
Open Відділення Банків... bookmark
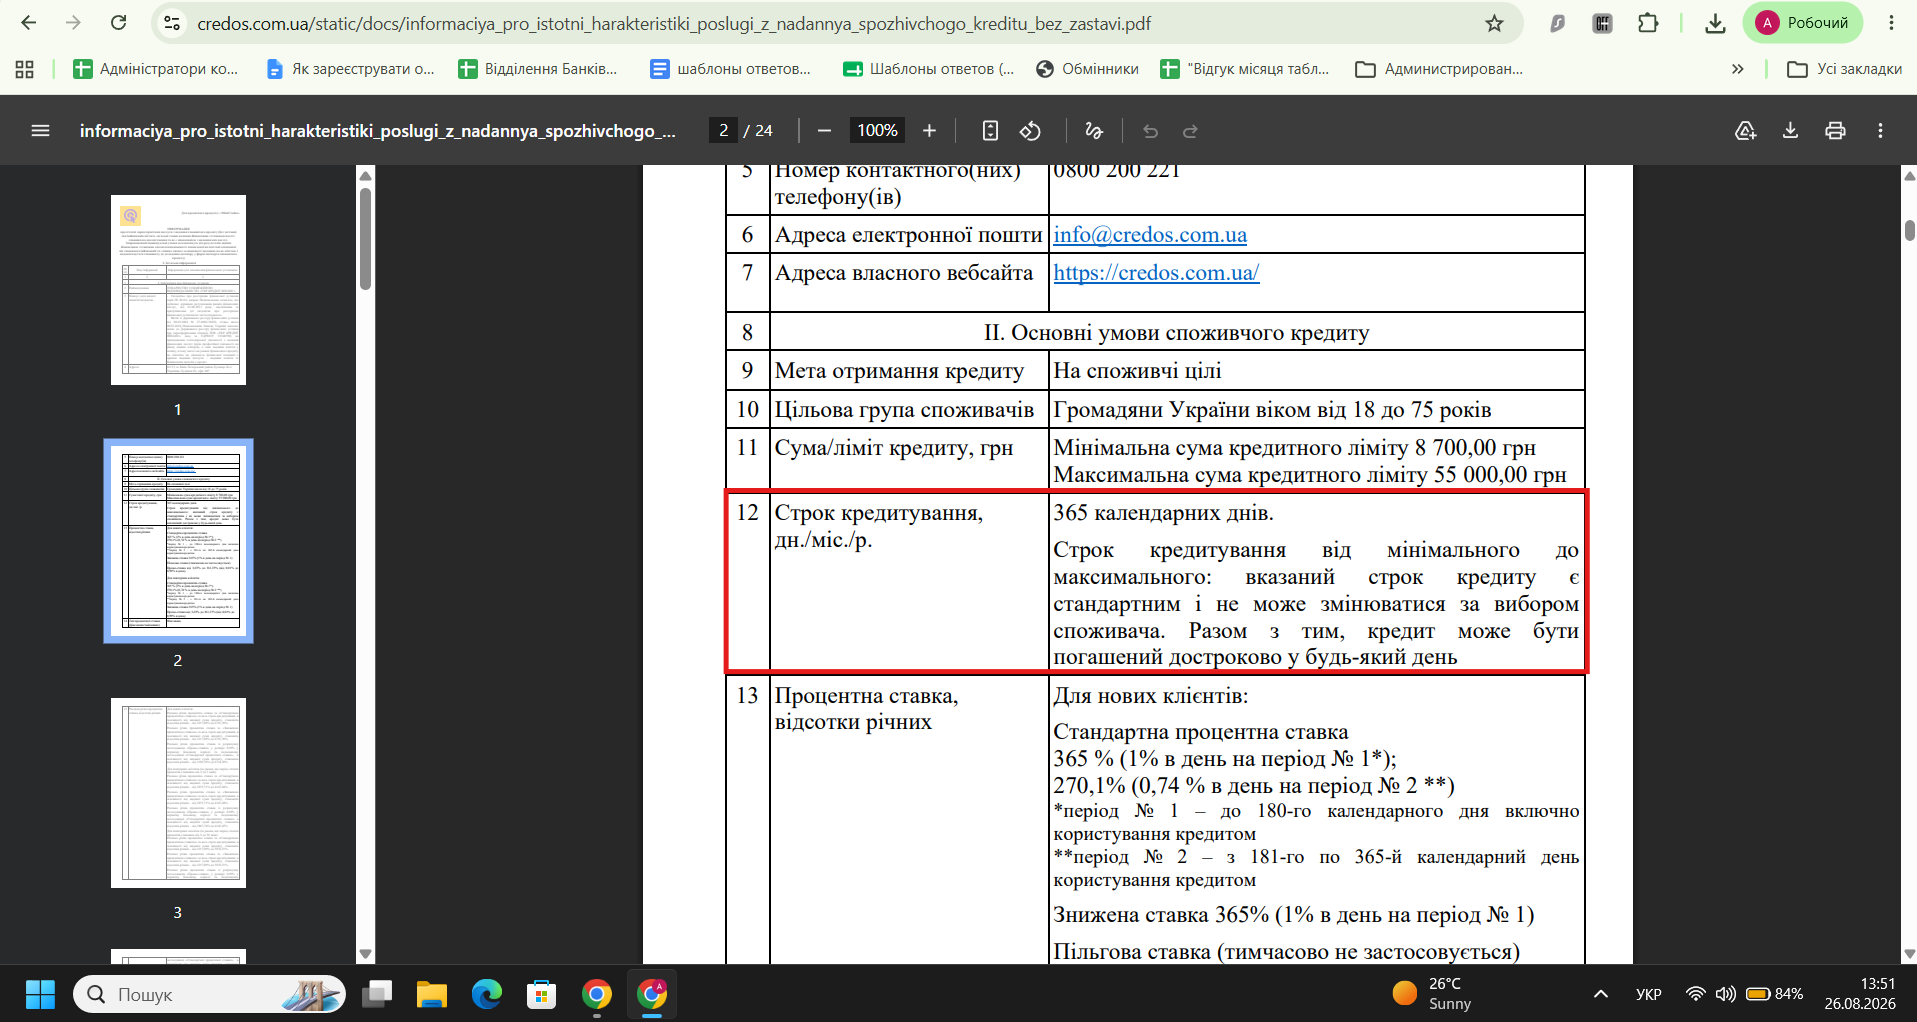tap(538, 69)
